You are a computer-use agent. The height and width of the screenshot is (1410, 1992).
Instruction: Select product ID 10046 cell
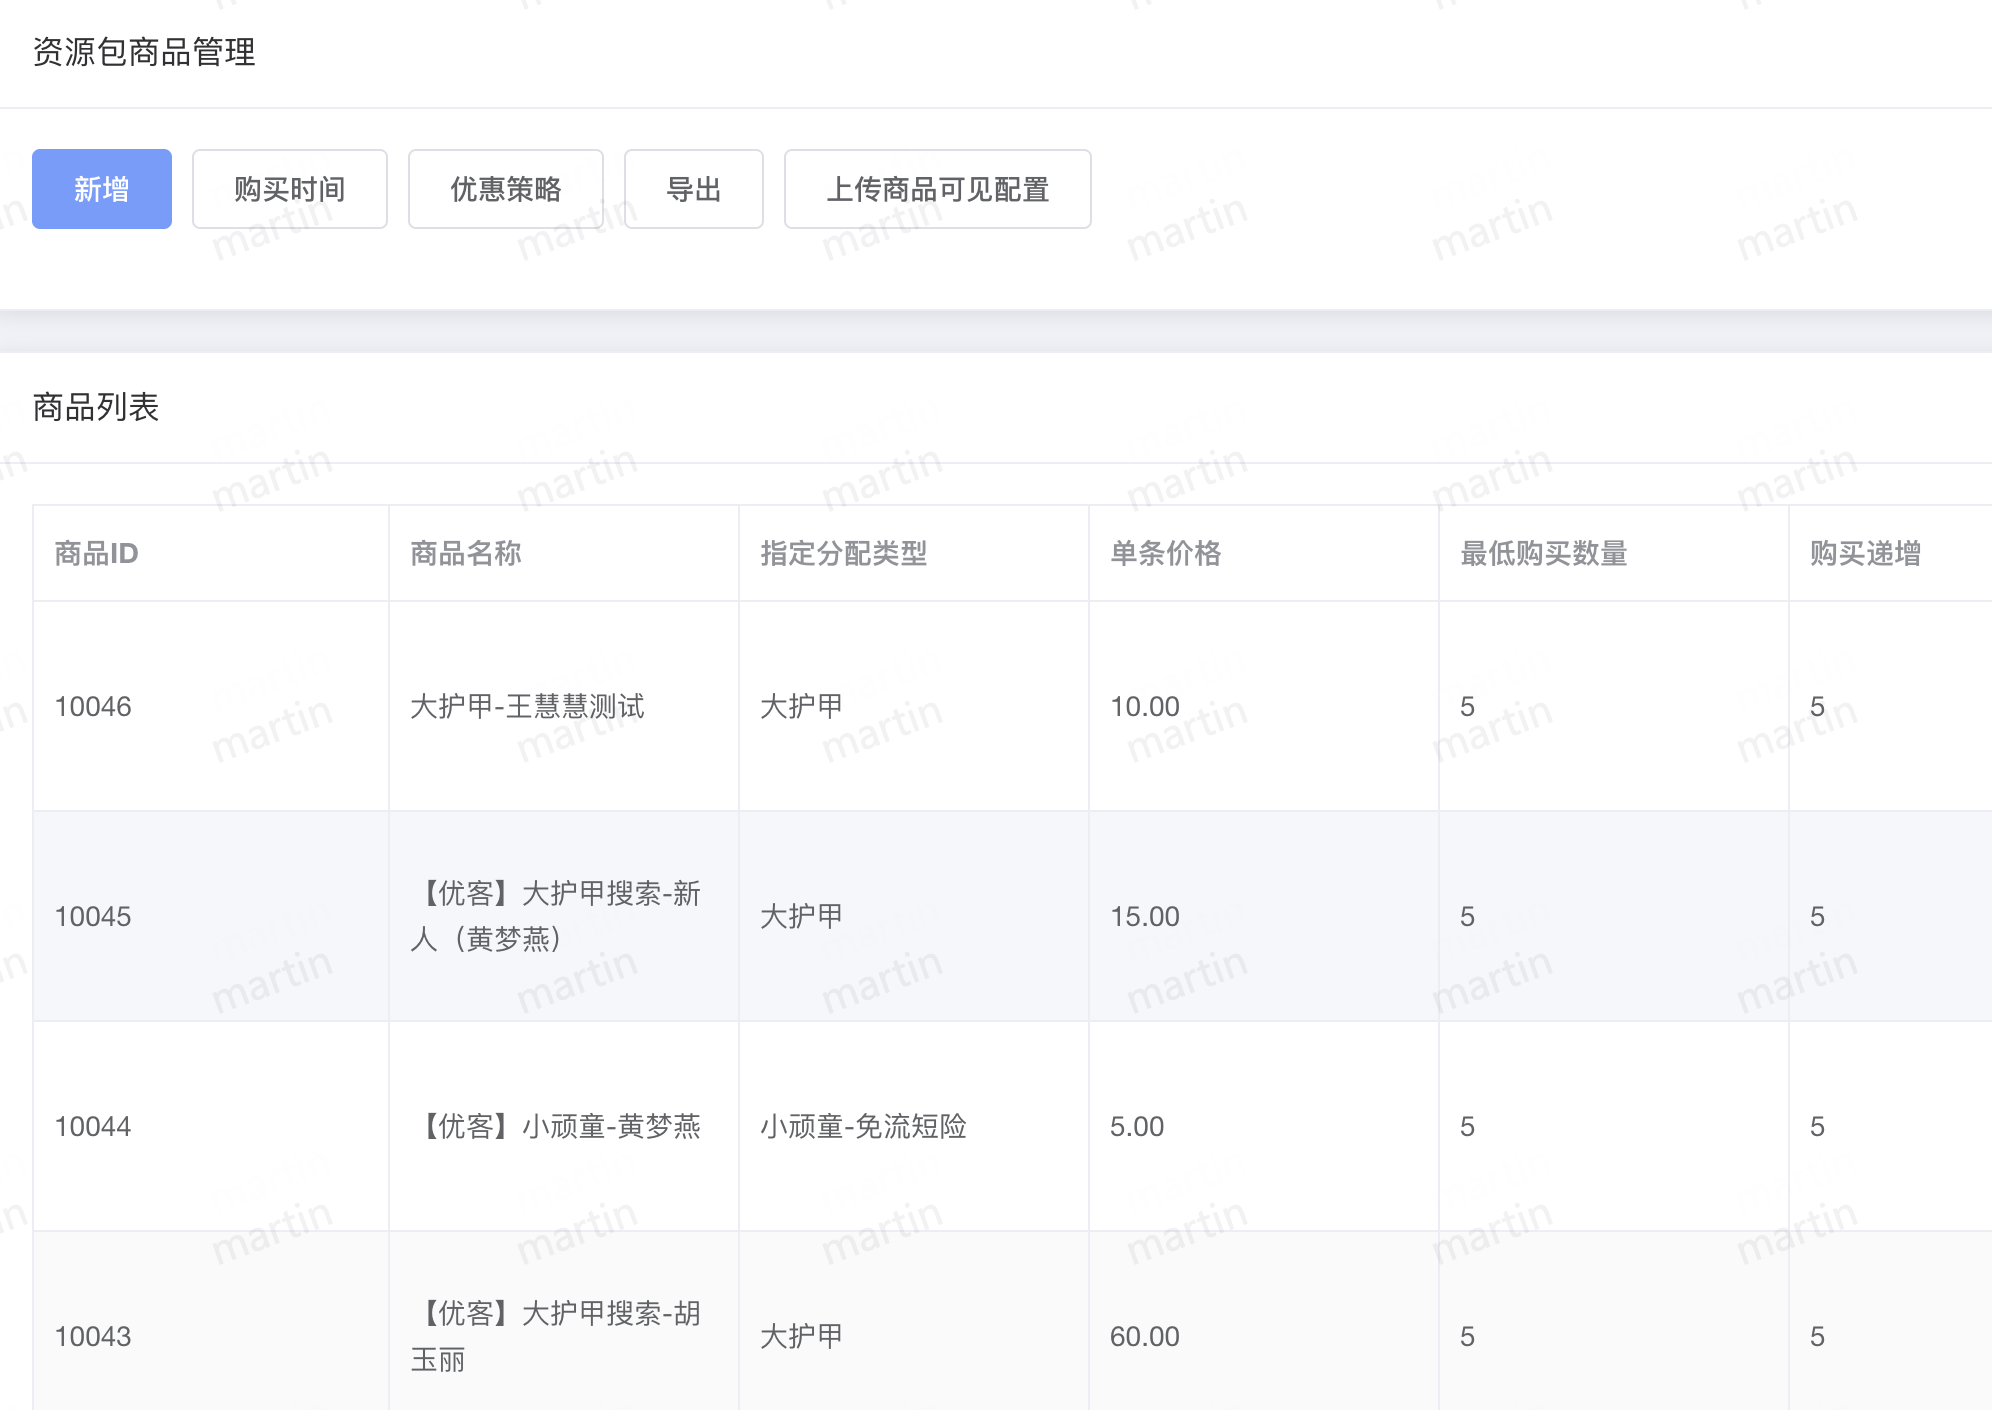93,706
